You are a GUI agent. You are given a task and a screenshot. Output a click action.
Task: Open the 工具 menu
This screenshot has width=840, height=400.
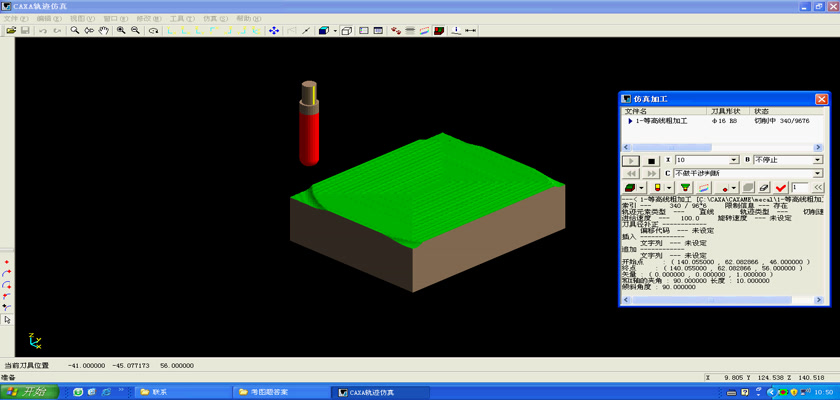point(182,18)
